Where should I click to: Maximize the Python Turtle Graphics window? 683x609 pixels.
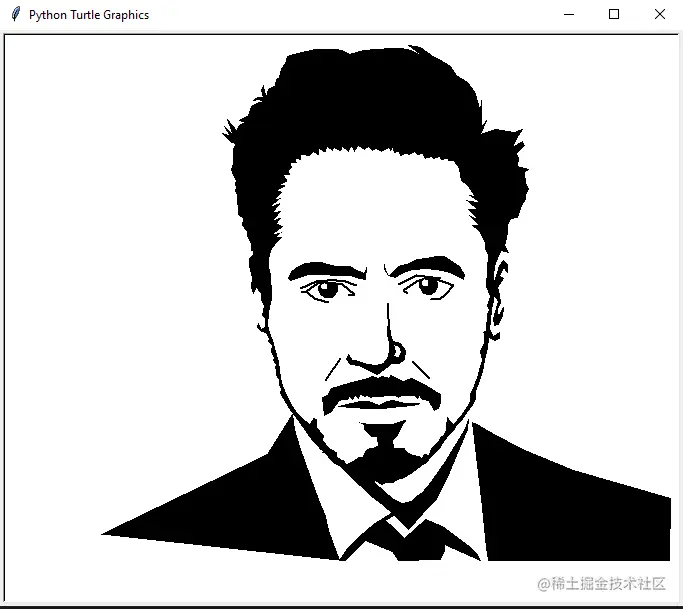point(614,14)
